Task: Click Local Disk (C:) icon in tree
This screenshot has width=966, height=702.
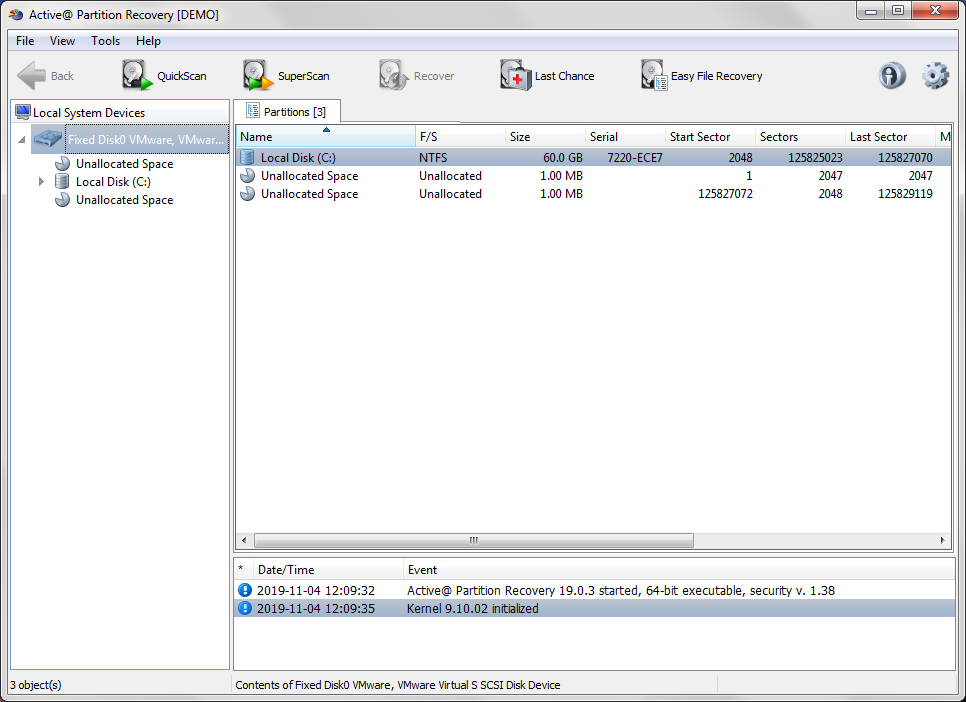Action: (x=62, y=182)
